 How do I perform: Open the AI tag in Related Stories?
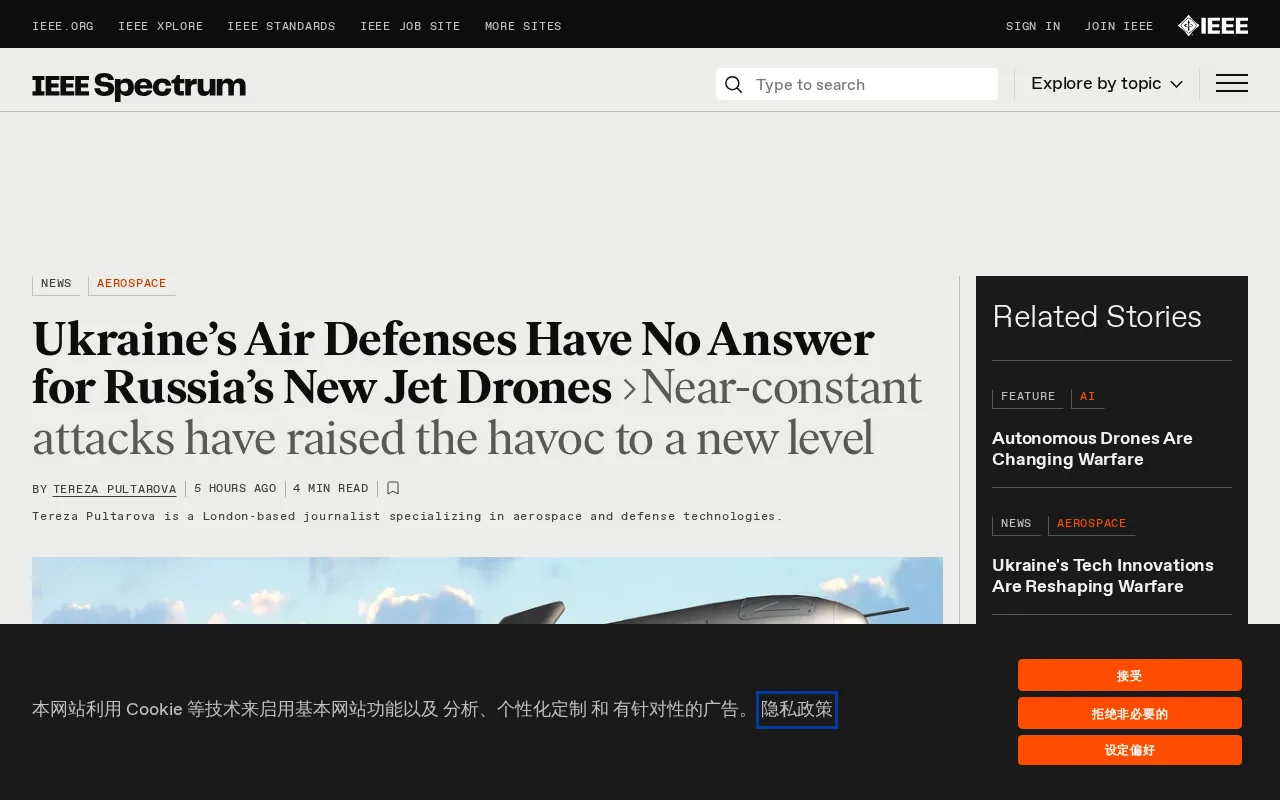click(x=1088, y=398)
